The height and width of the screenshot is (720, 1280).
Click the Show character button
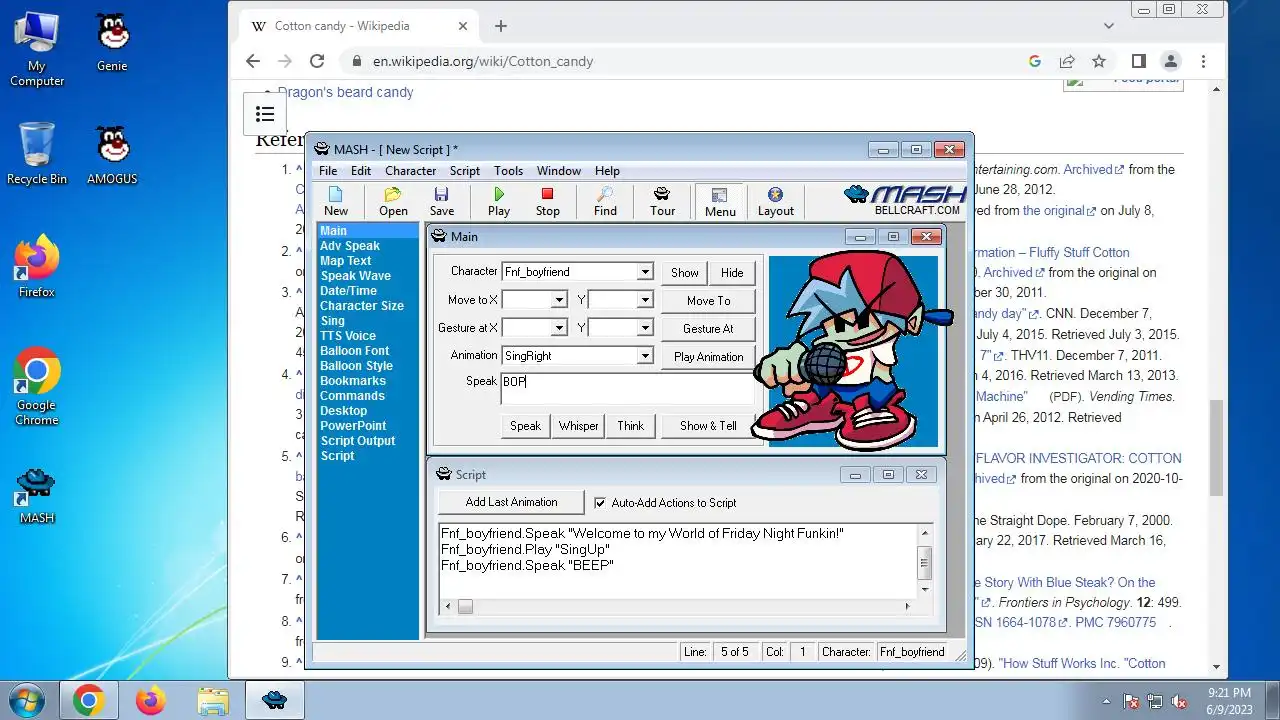(685, 273)
